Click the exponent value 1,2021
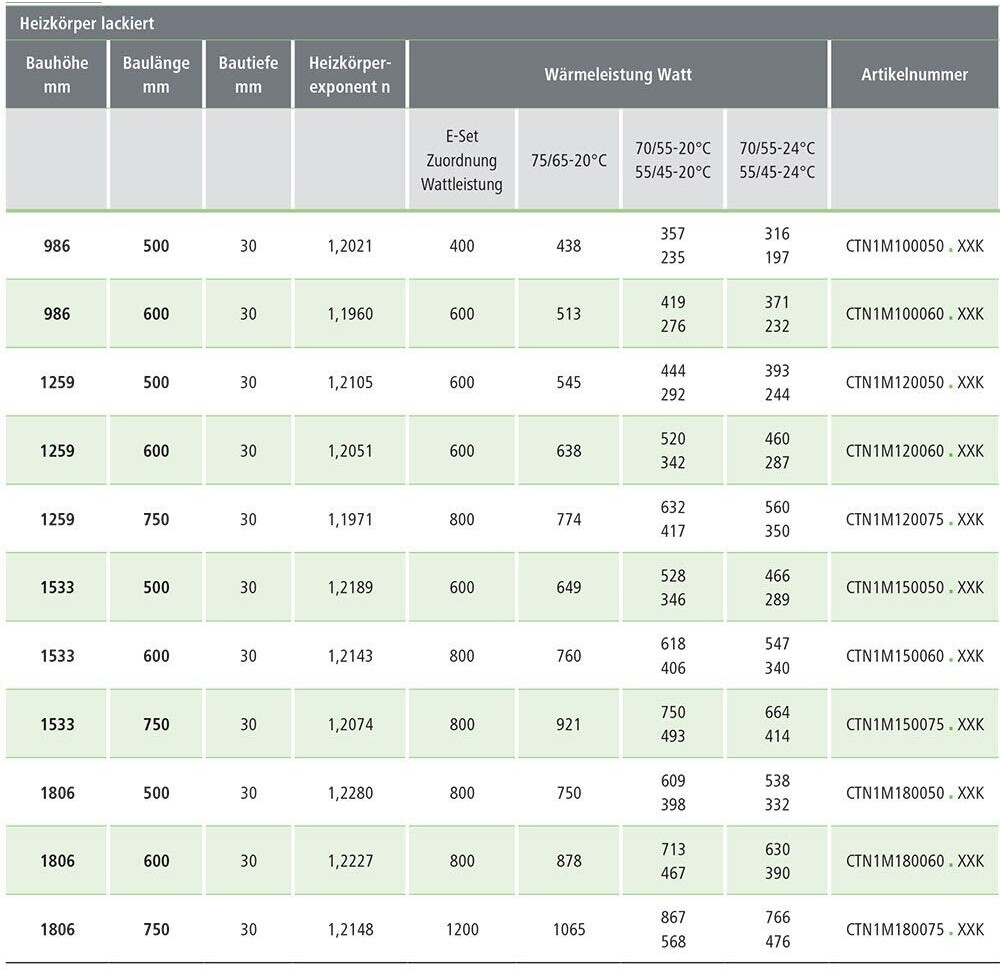The width and height of the screenshot is (1000, 970). (350, 246)
